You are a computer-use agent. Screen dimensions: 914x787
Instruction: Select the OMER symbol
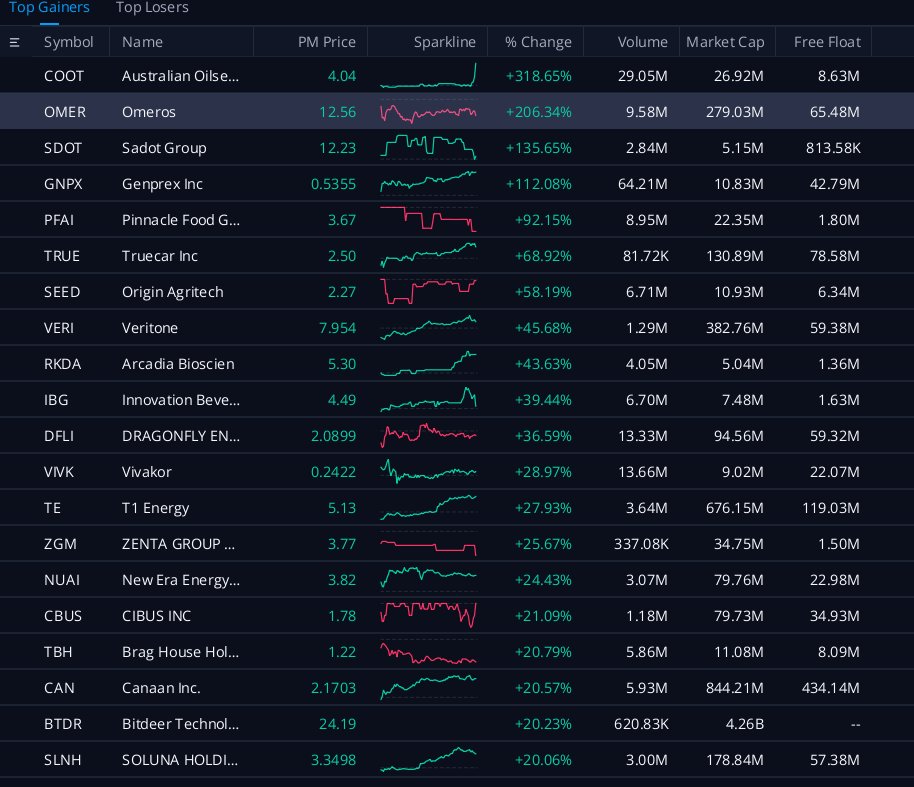pyautogui.click(x=65, y=112)
